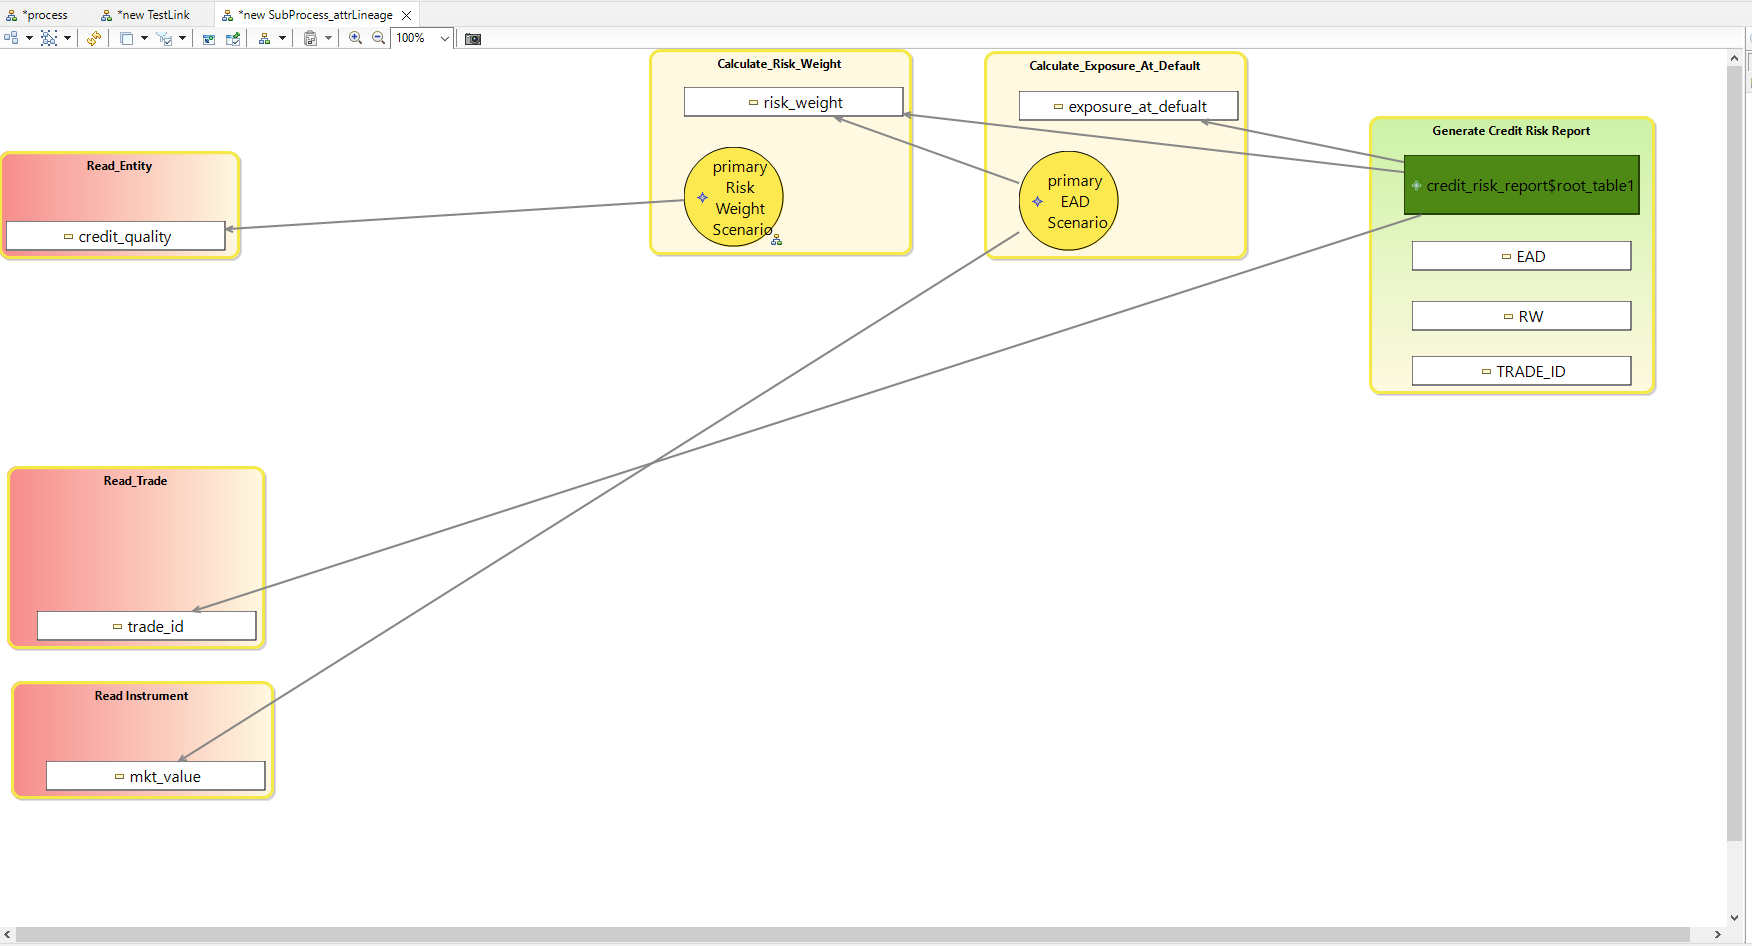Select the TRADE_ID attribute box

tap(1522, 371)
